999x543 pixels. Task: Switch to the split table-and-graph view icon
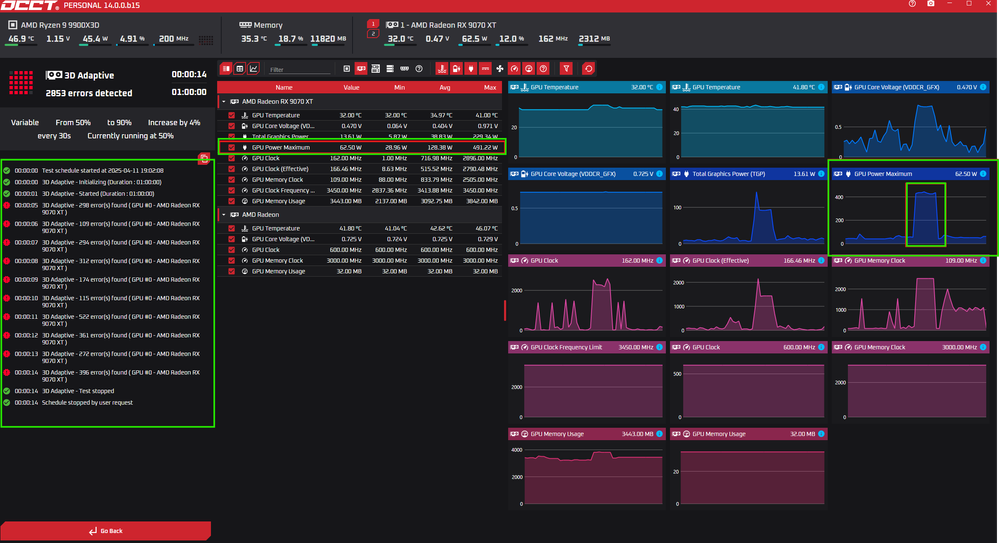click(226, 69)
